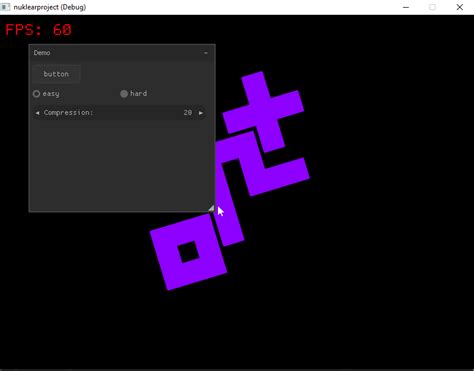The height and width of the screenshot is (371, 474).
Task: Click the red FPS counter text
Action: coord(38,30)
